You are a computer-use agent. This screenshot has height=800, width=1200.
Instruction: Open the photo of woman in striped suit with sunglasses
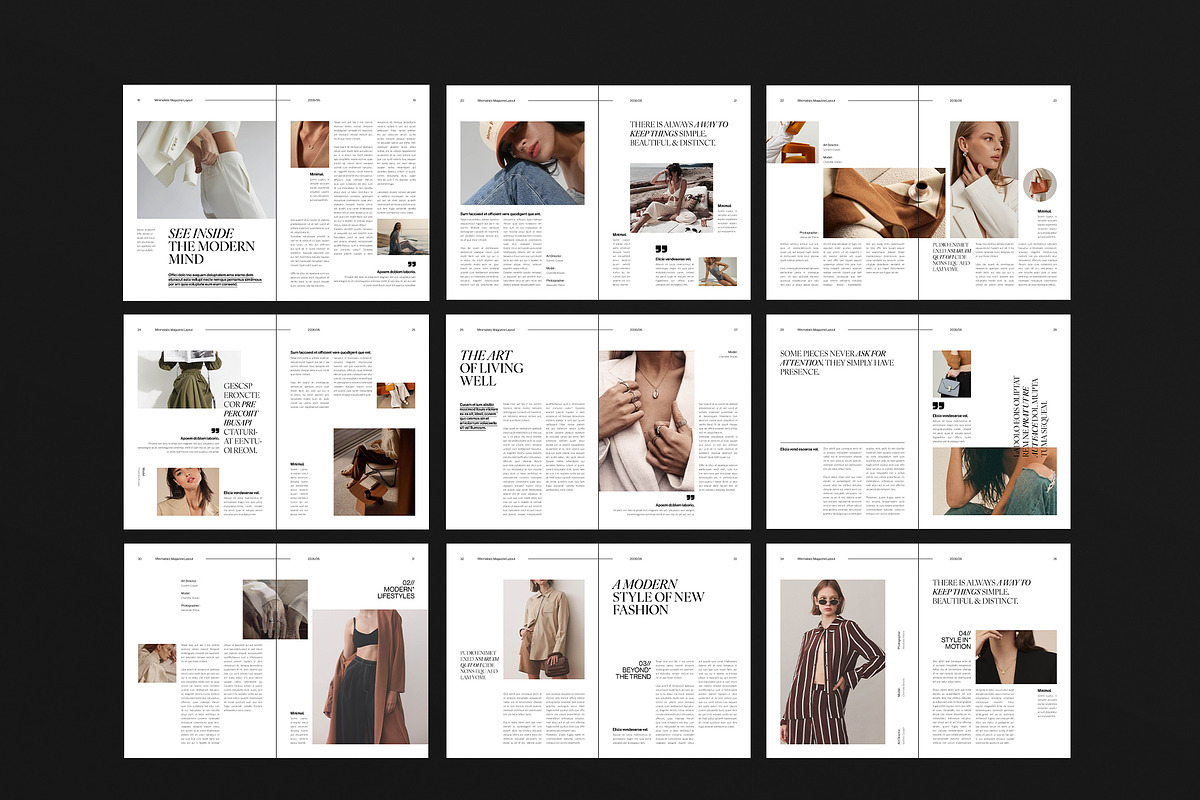click(832, 662)
